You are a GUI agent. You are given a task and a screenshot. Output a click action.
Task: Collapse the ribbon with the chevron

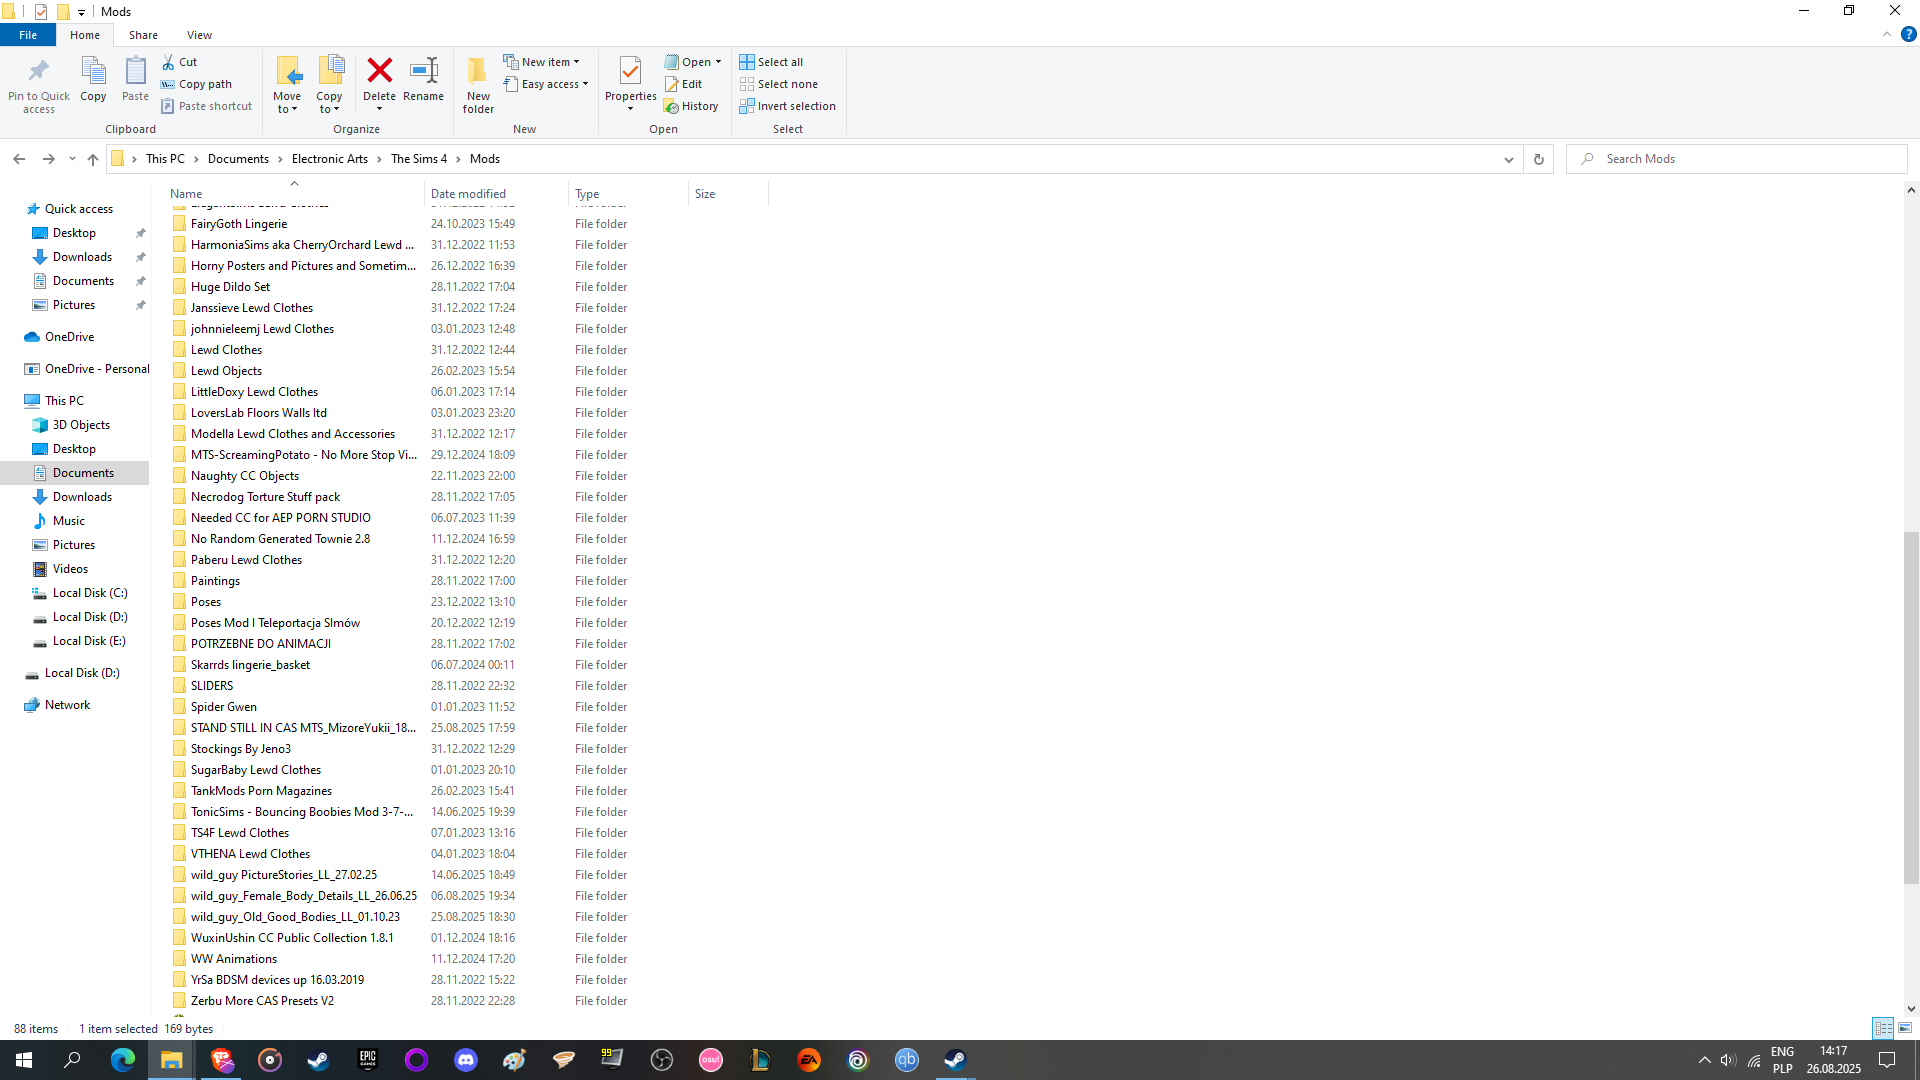coord(1887,35)
